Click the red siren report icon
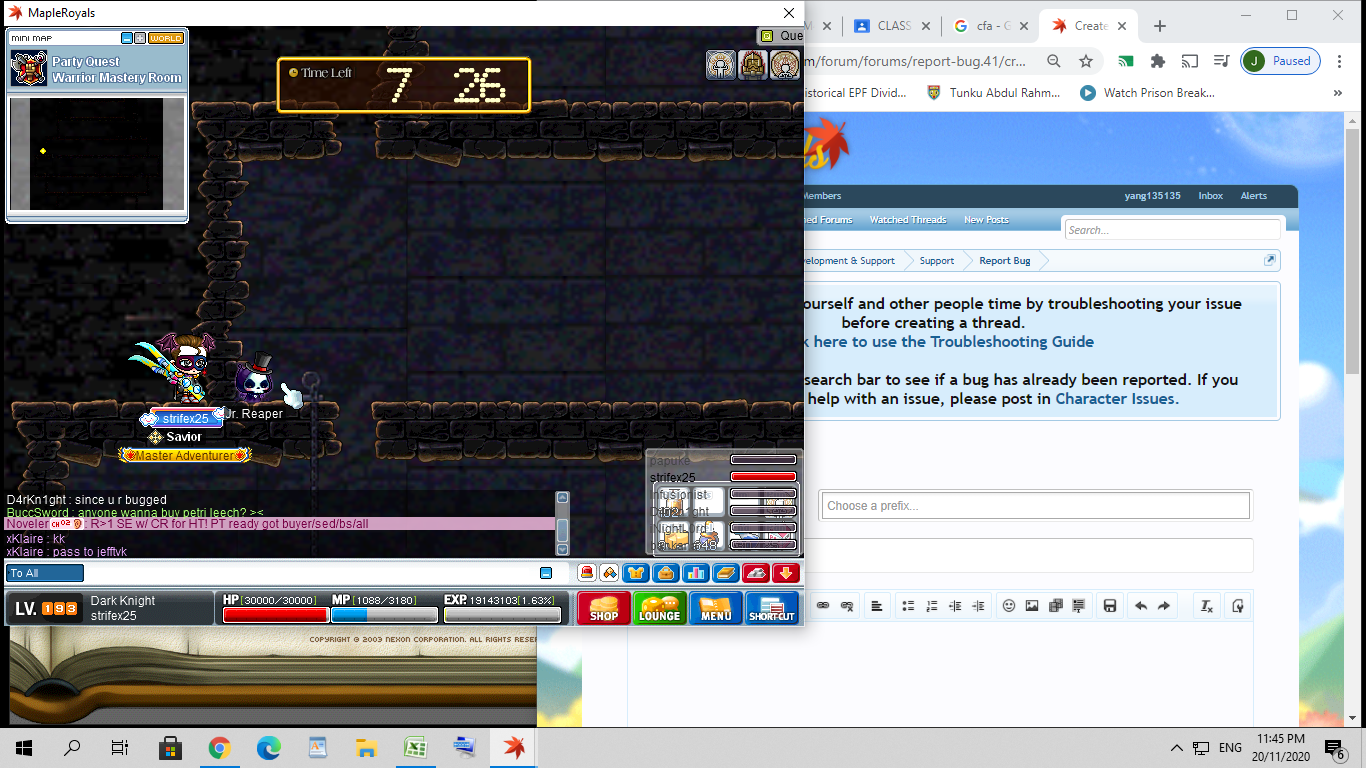Screen dimensions: 1366x768 click(587, 573)
